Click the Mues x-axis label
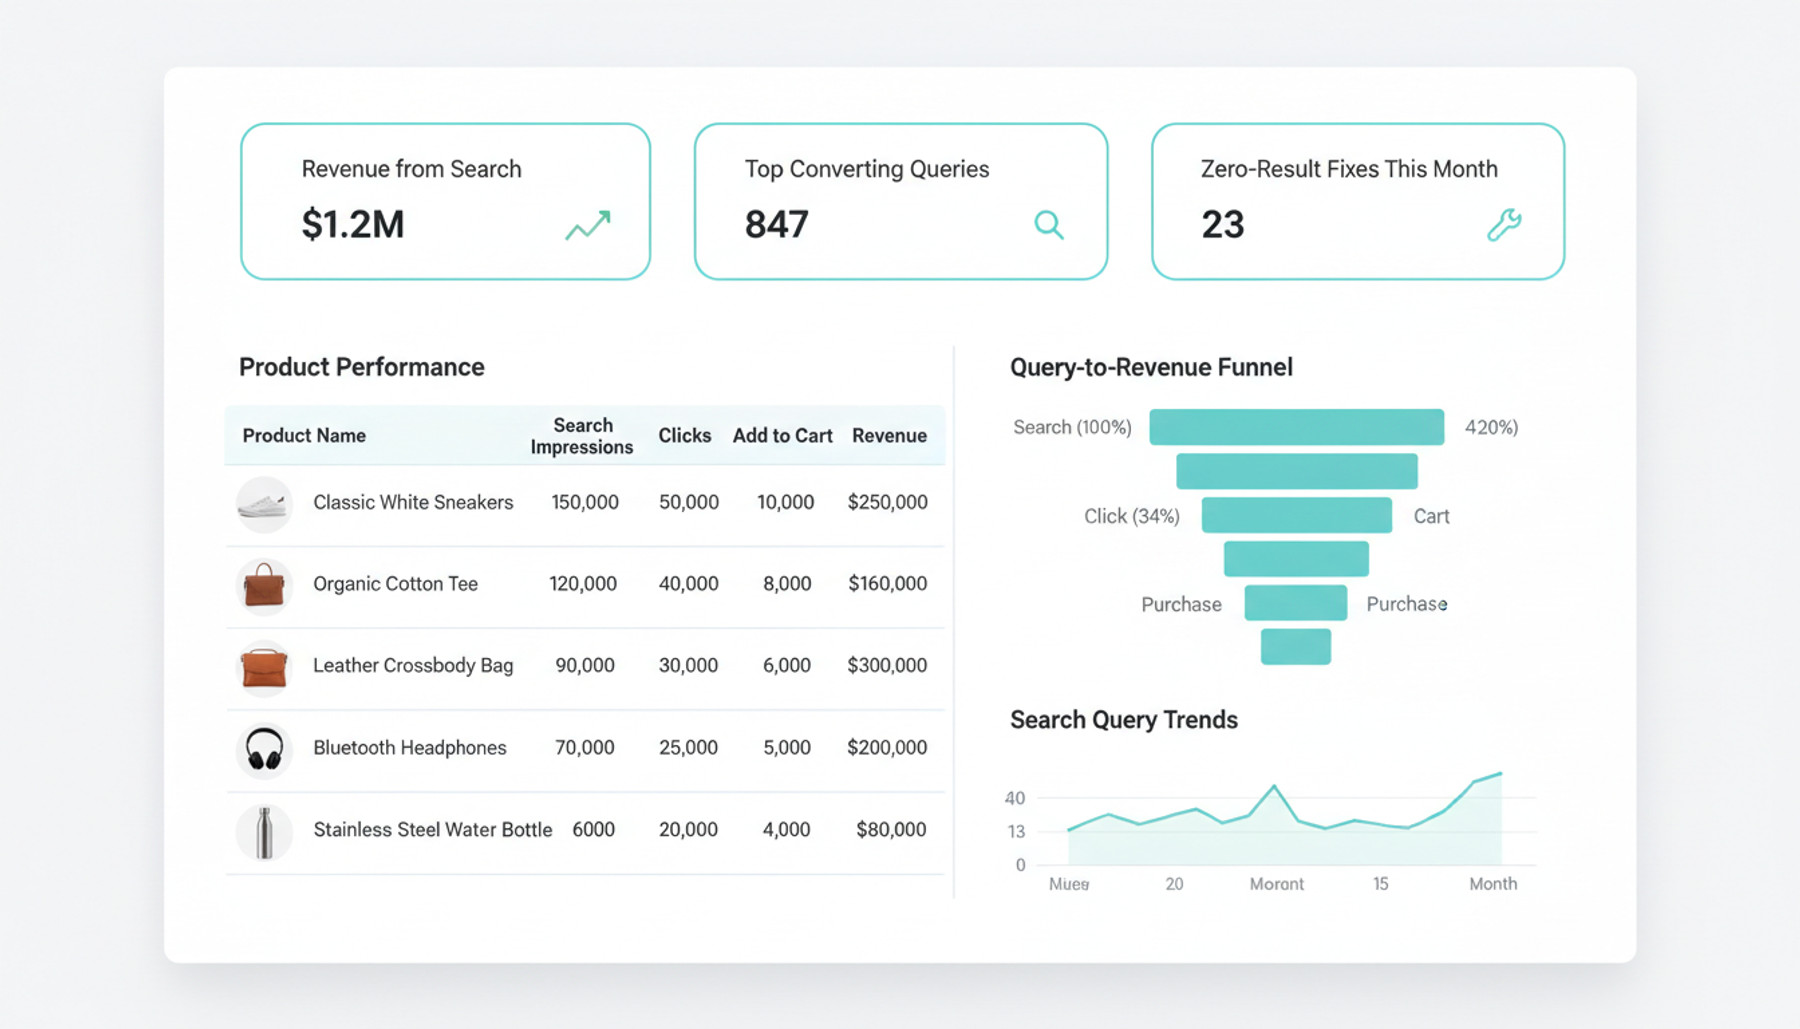Screen dimensions: 1800x1029 point(1069,884)
